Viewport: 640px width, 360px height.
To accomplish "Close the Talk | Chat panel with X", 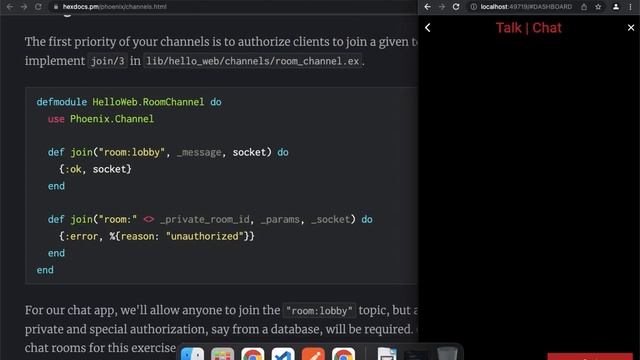I will pyautogui.click(x=631, y=28).
